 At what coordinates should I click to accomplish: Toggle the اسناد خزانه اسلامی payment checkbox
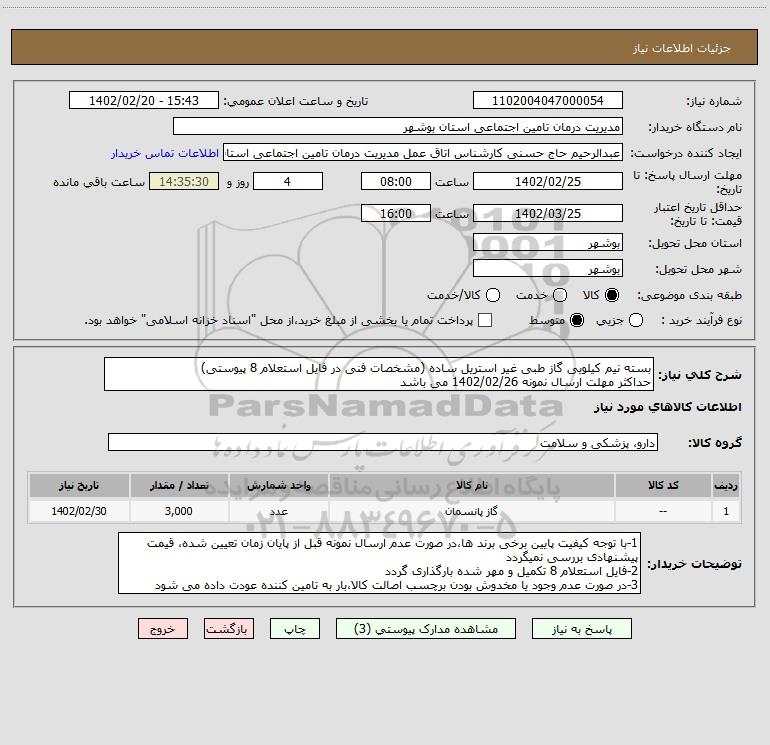485,320
